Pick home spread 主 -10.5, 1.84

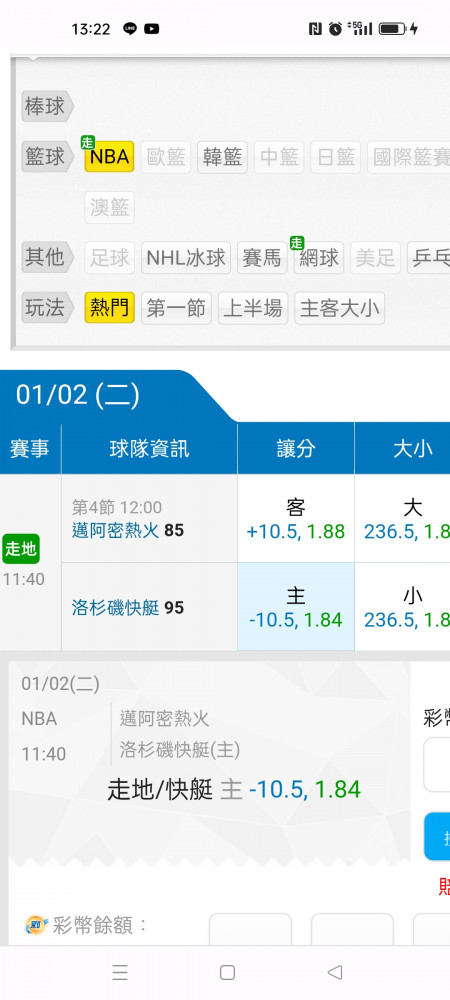296,607
